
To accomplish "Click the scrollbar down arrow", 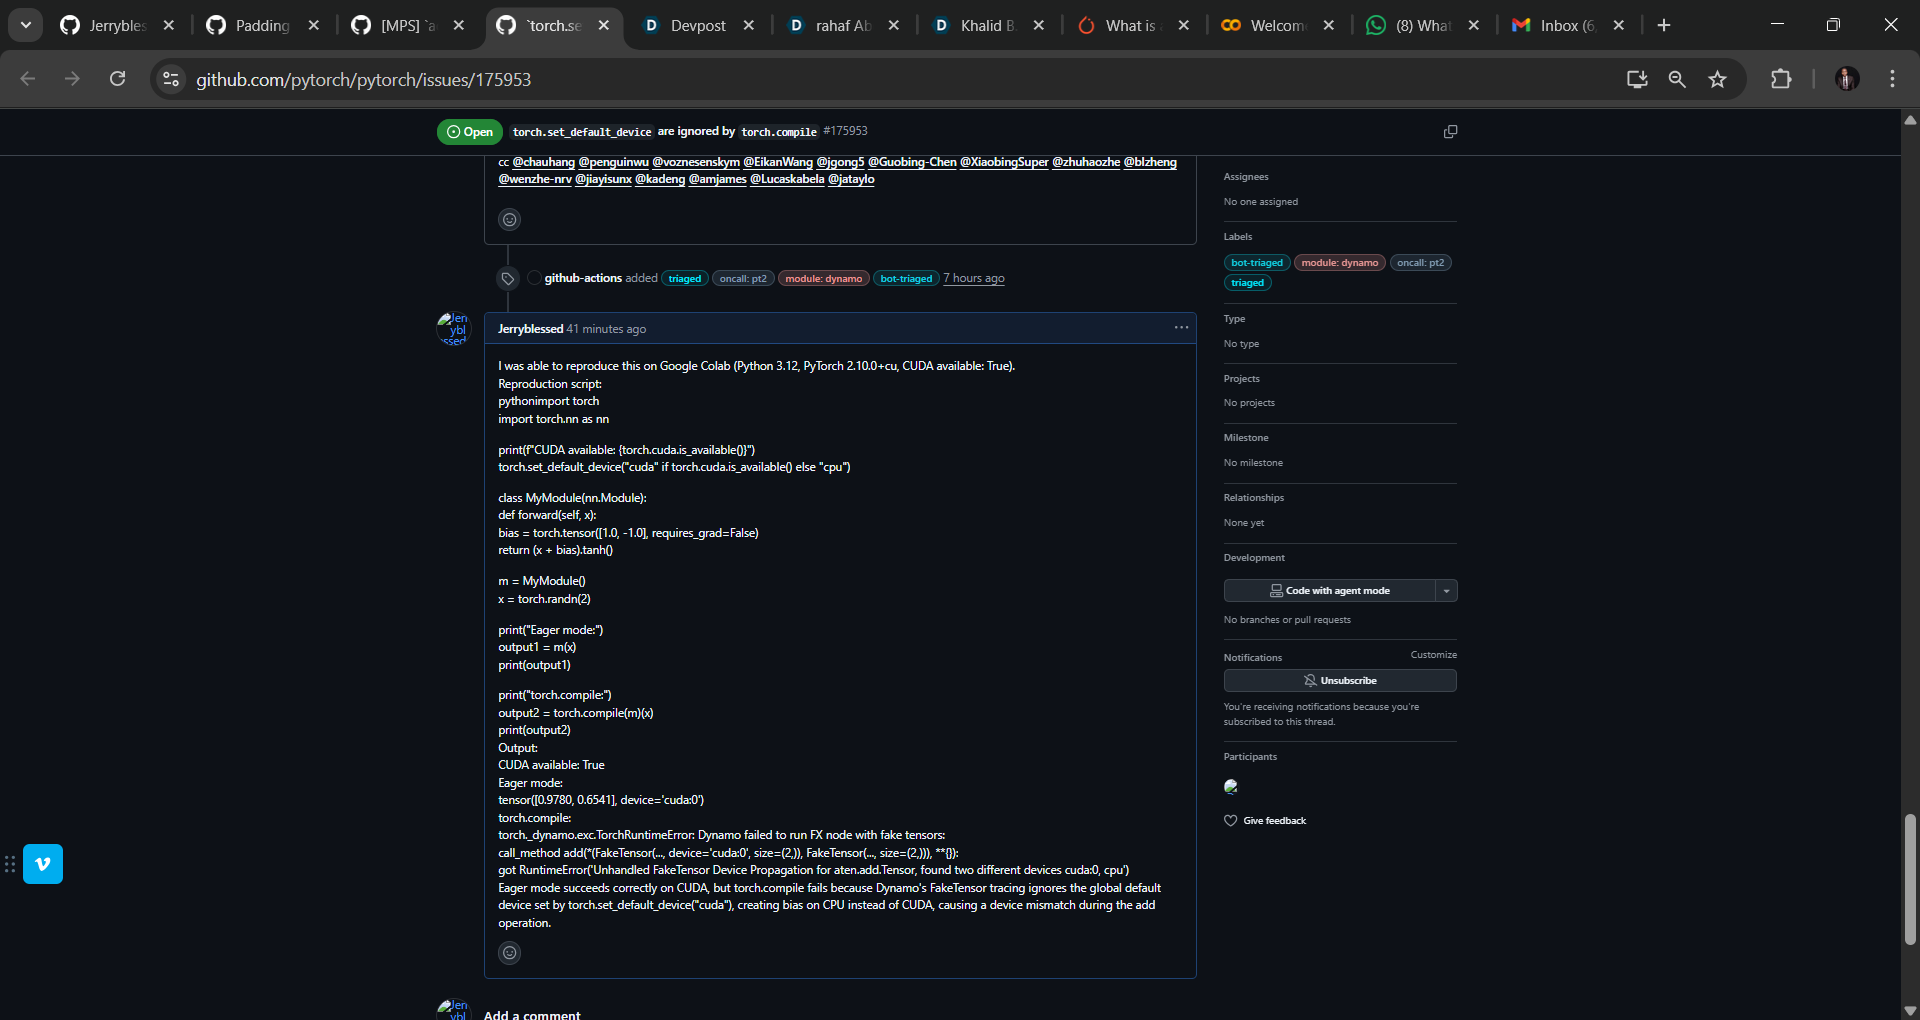I will (x=1910, y=1010).
